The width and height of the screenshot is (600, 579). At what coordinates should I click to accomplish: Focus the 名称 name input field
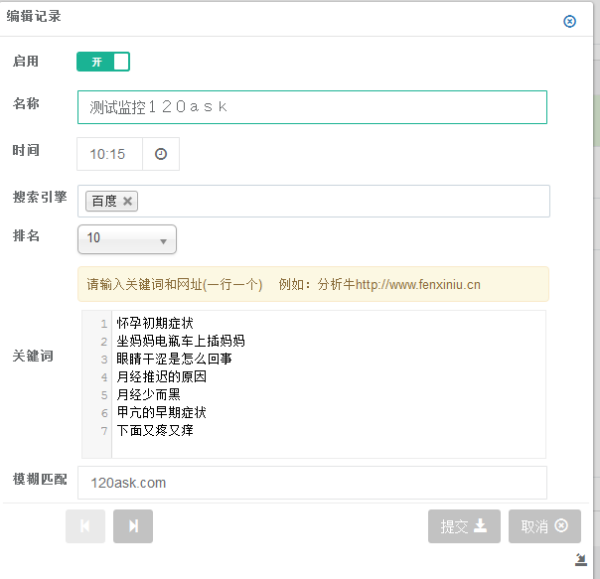(312, 107)
